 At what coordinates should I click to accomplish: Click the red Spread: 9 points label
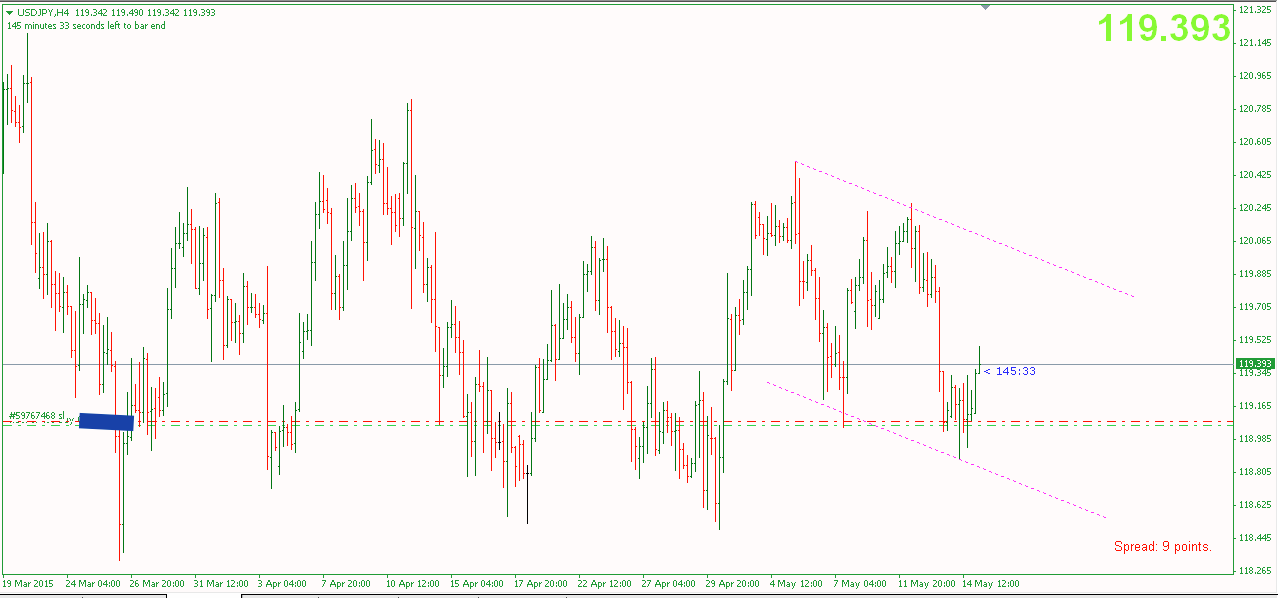(x=1162, y=547)
